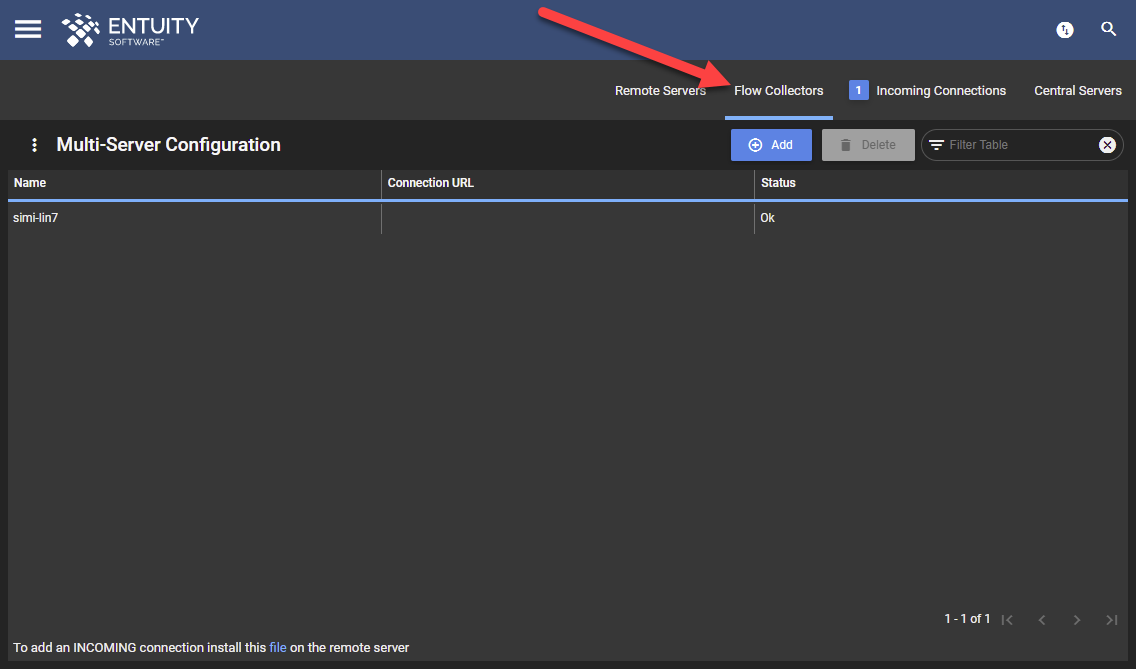Switch to the Central Servers tab
Viewport: 1136px width, 669px height.
tap(1077, 91)
